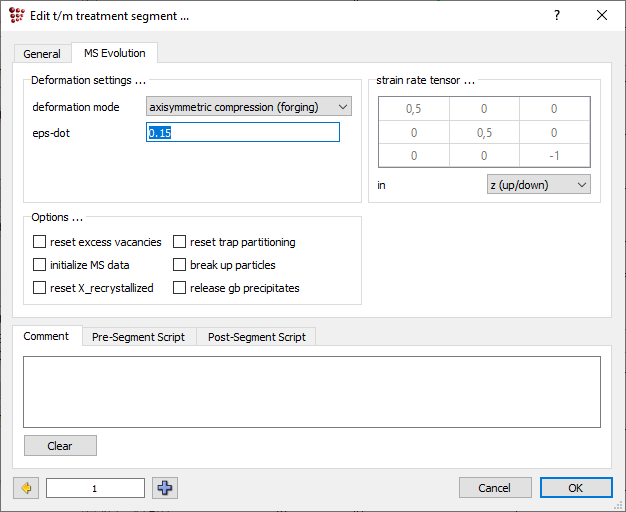The width and height of the screenshot is (626, 512).
Task: Click the Cancel button
Action: (x=494, y=488)
